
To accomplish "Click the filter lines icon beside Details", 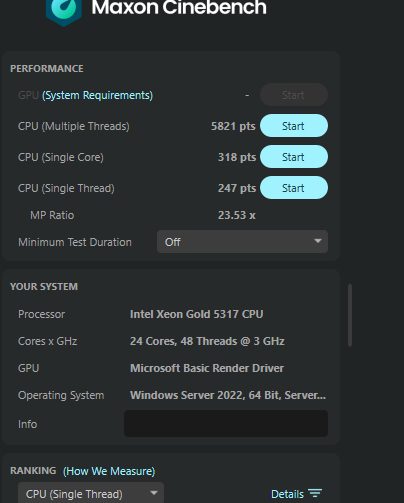I will click(315, 493).
